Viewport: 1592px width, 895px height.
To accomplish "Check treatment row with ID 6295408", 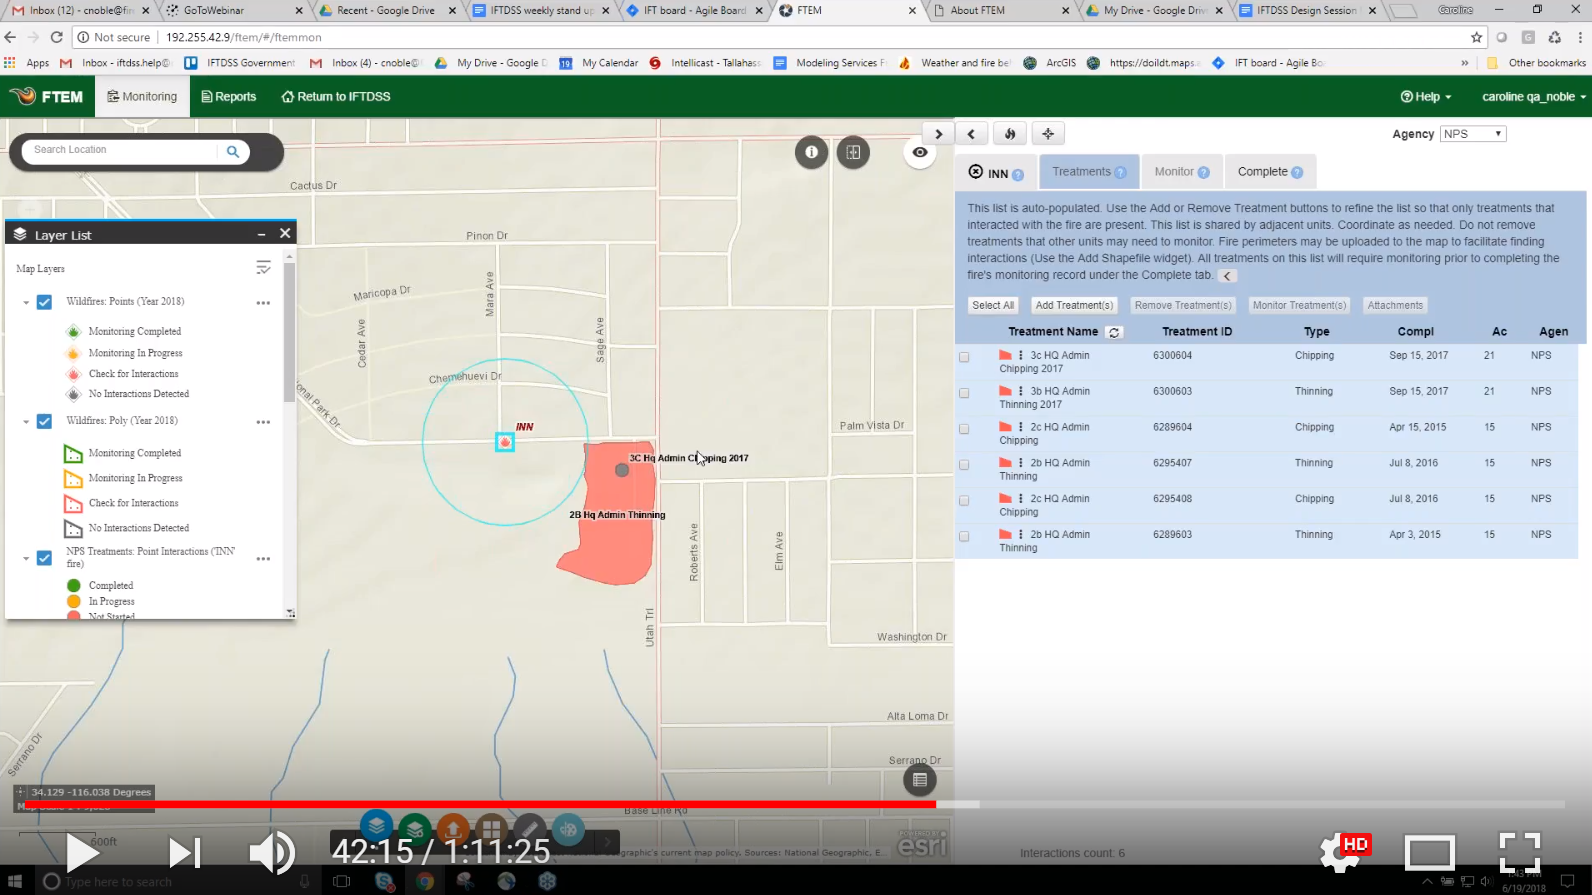I will (x=964, y=501).
